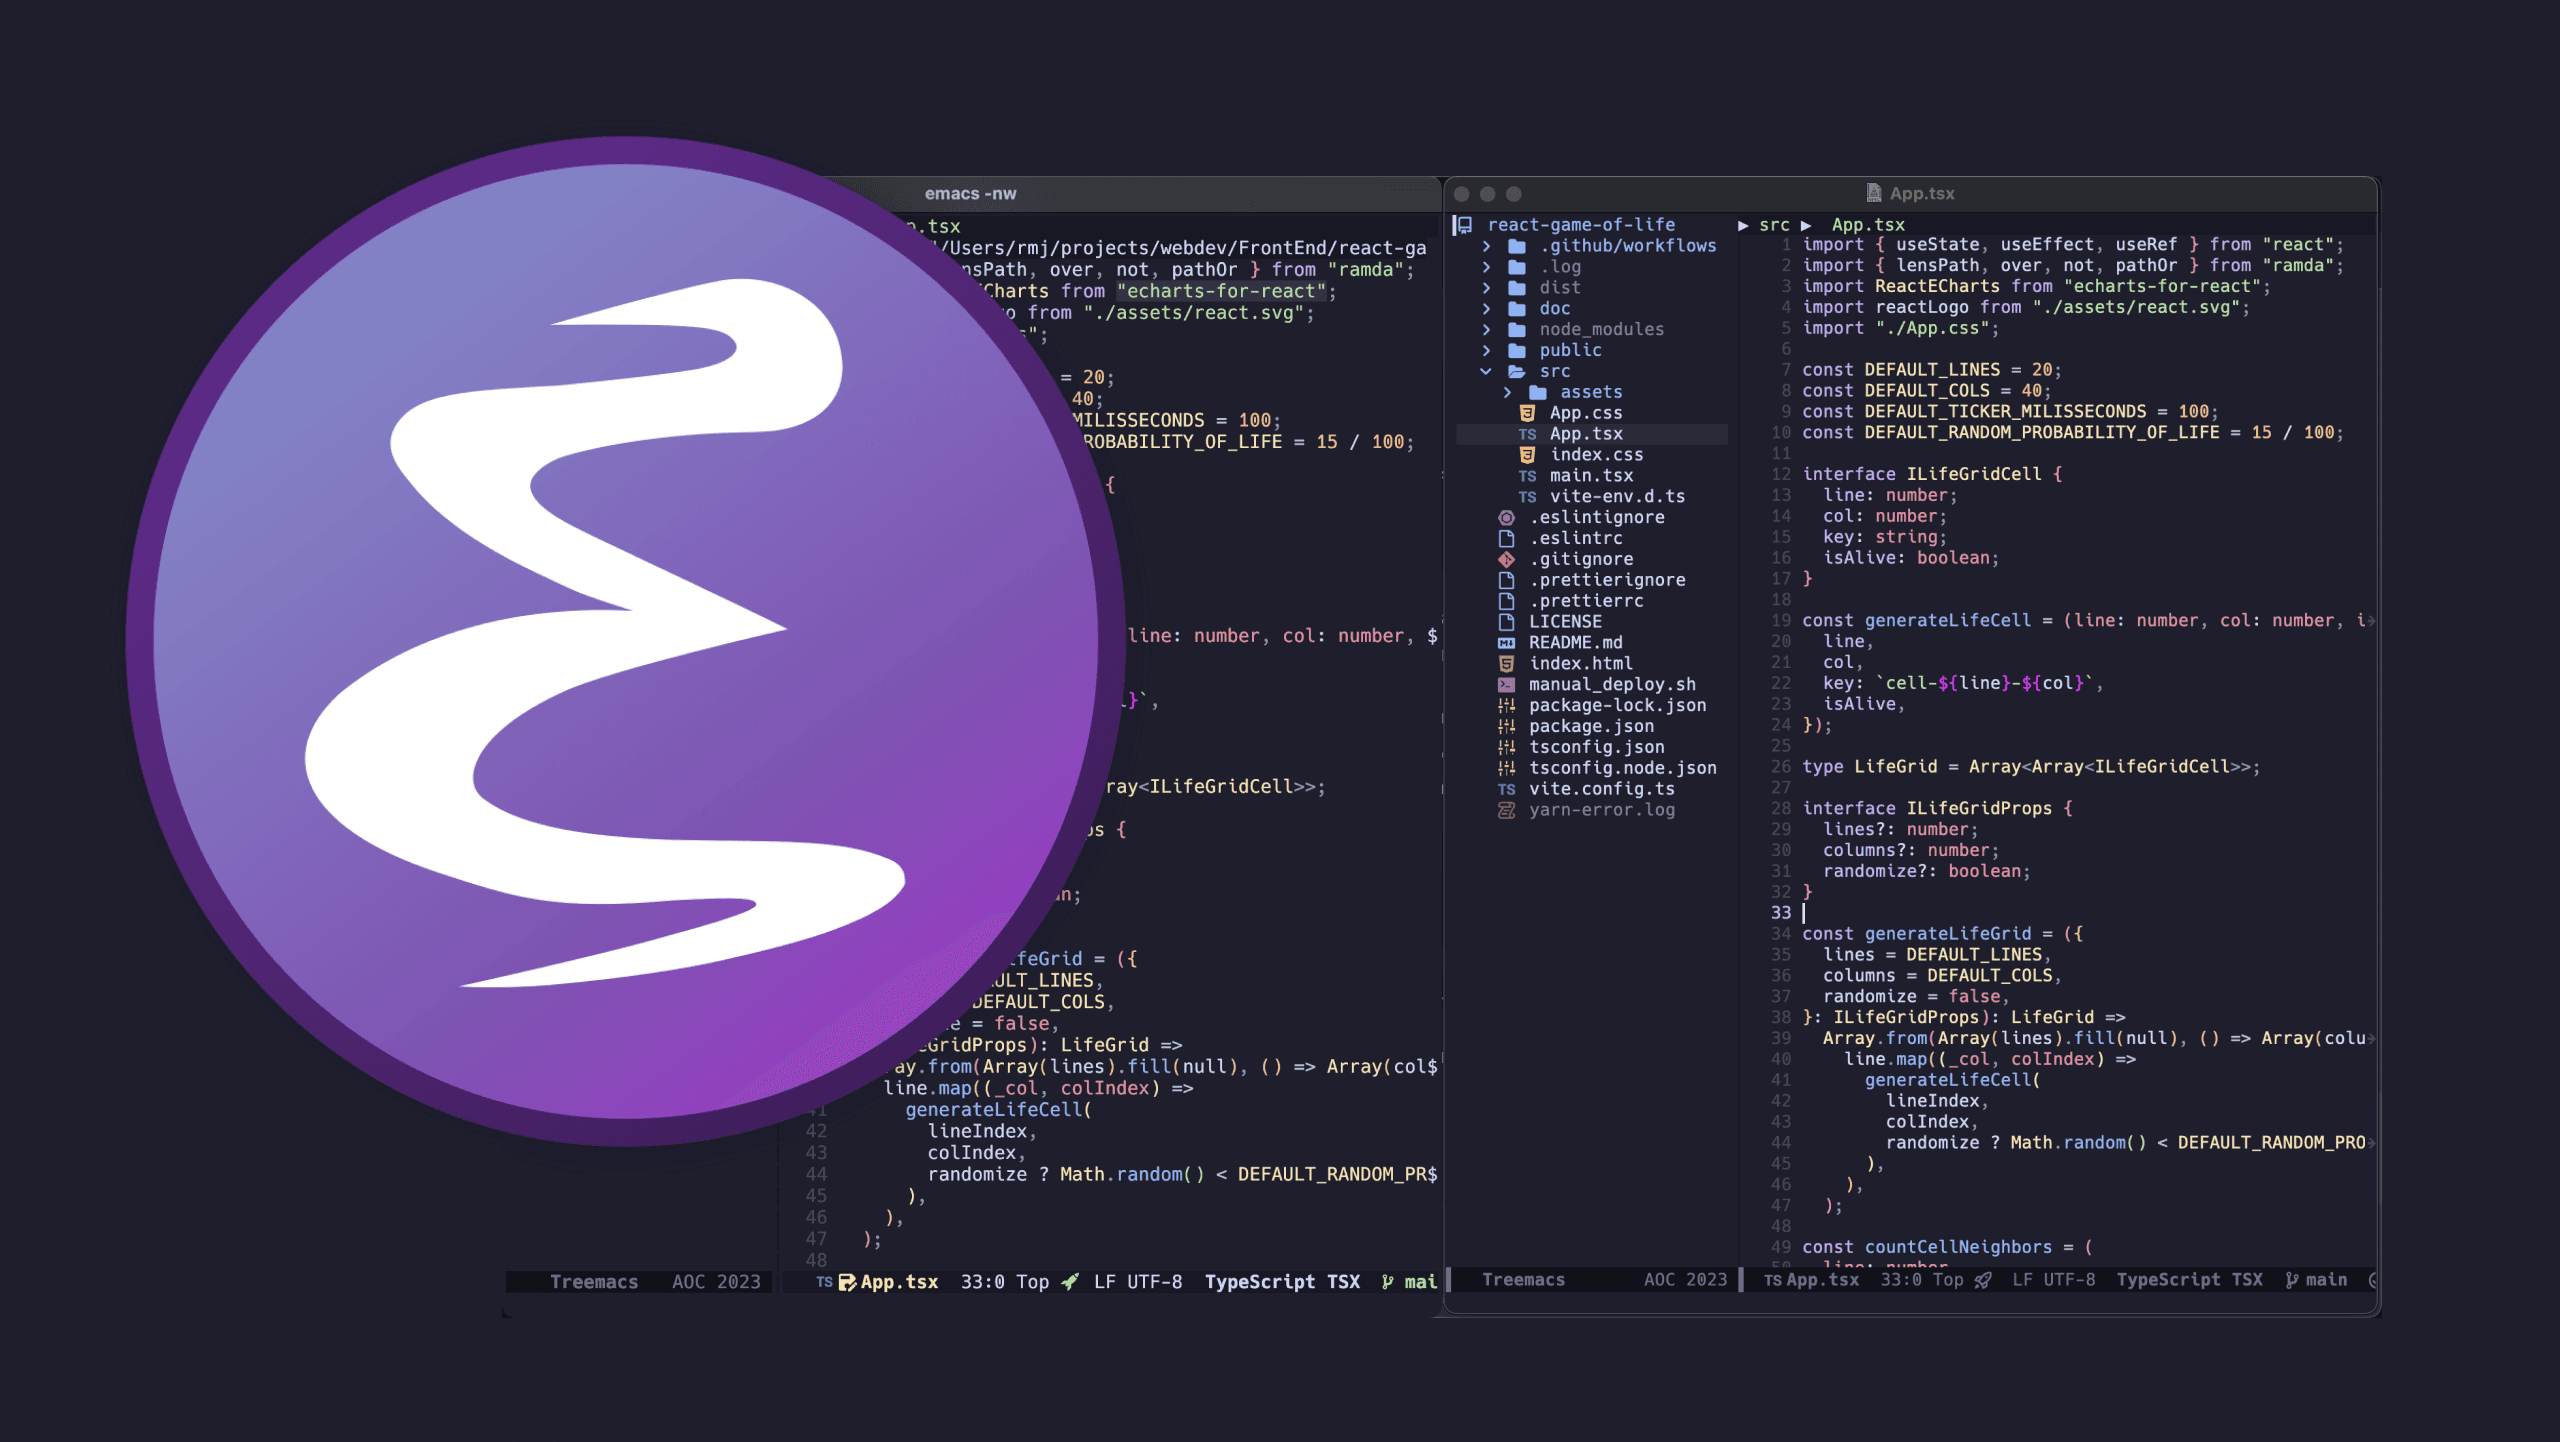Click 'type LifeGrid' declaration line in right editor

pyautogui.click(x=2031, y=767)
